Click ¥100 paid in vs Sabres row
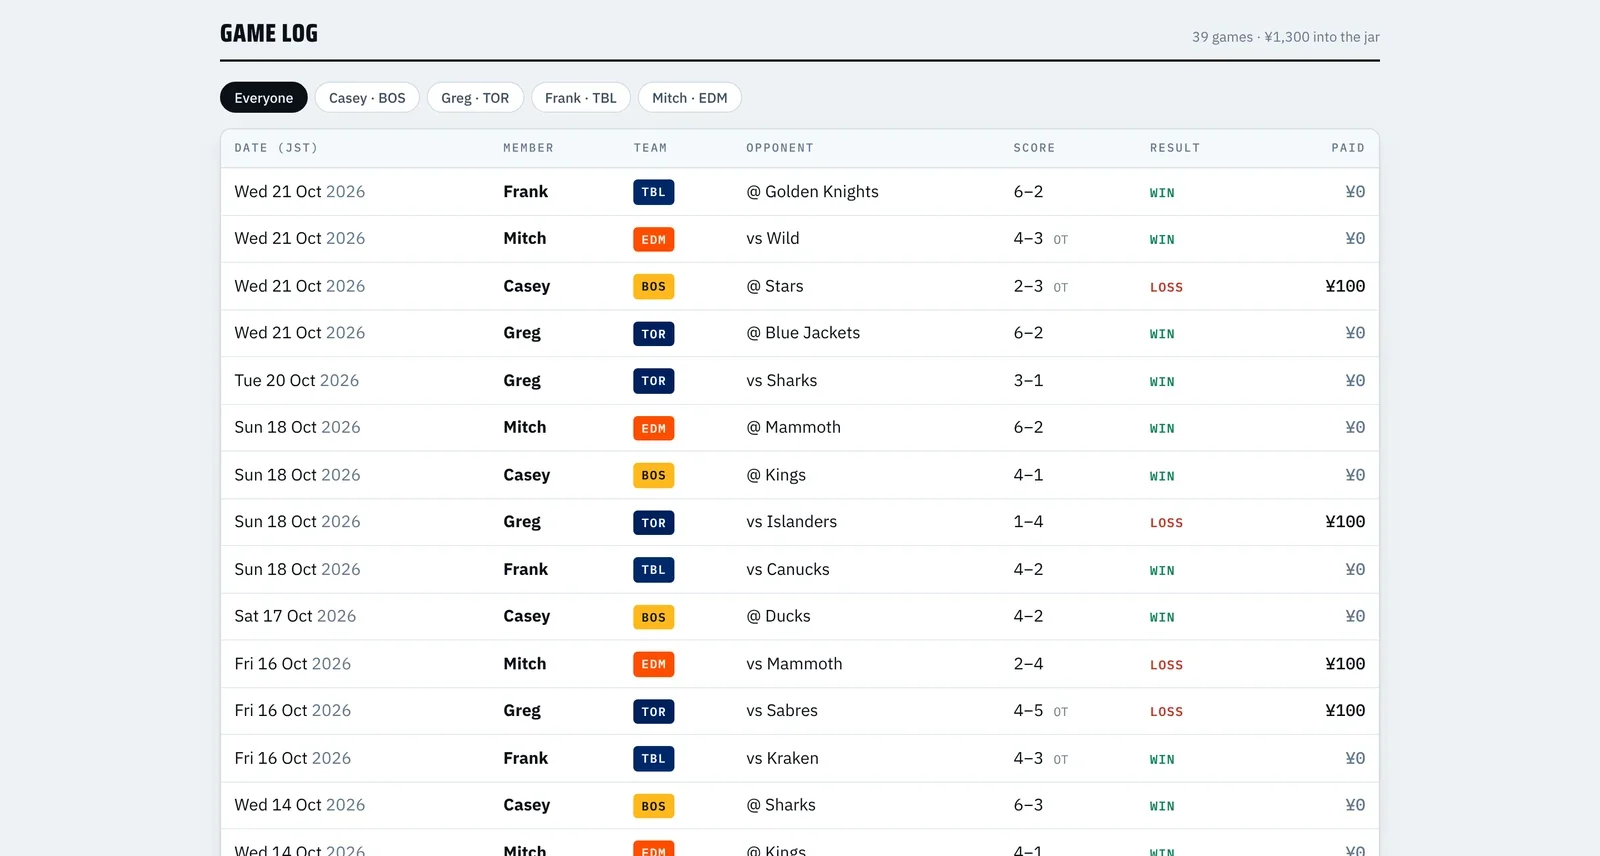The width and height of the screenshot is (1600, 856). 1345,711
